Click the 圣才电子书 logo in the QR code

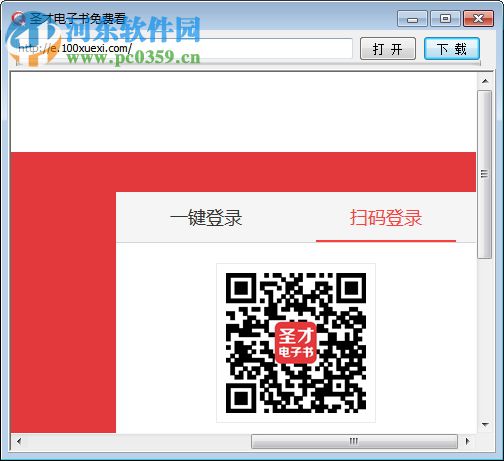click(x=296, y=343)
